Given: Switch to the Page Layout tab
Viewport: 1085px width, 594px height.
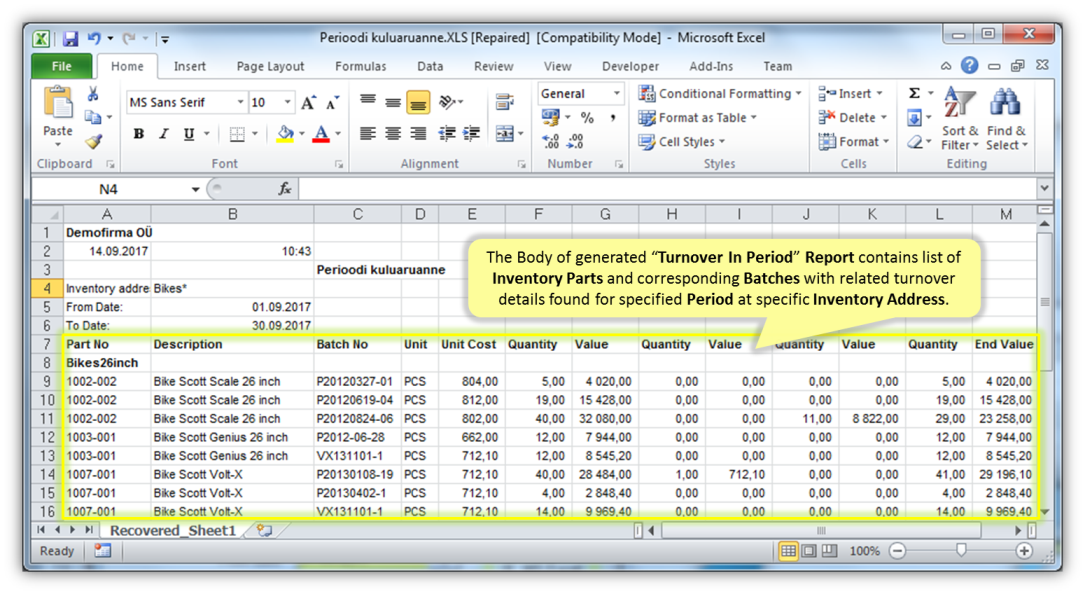Looking at the screenshot, I should [270, 66].
